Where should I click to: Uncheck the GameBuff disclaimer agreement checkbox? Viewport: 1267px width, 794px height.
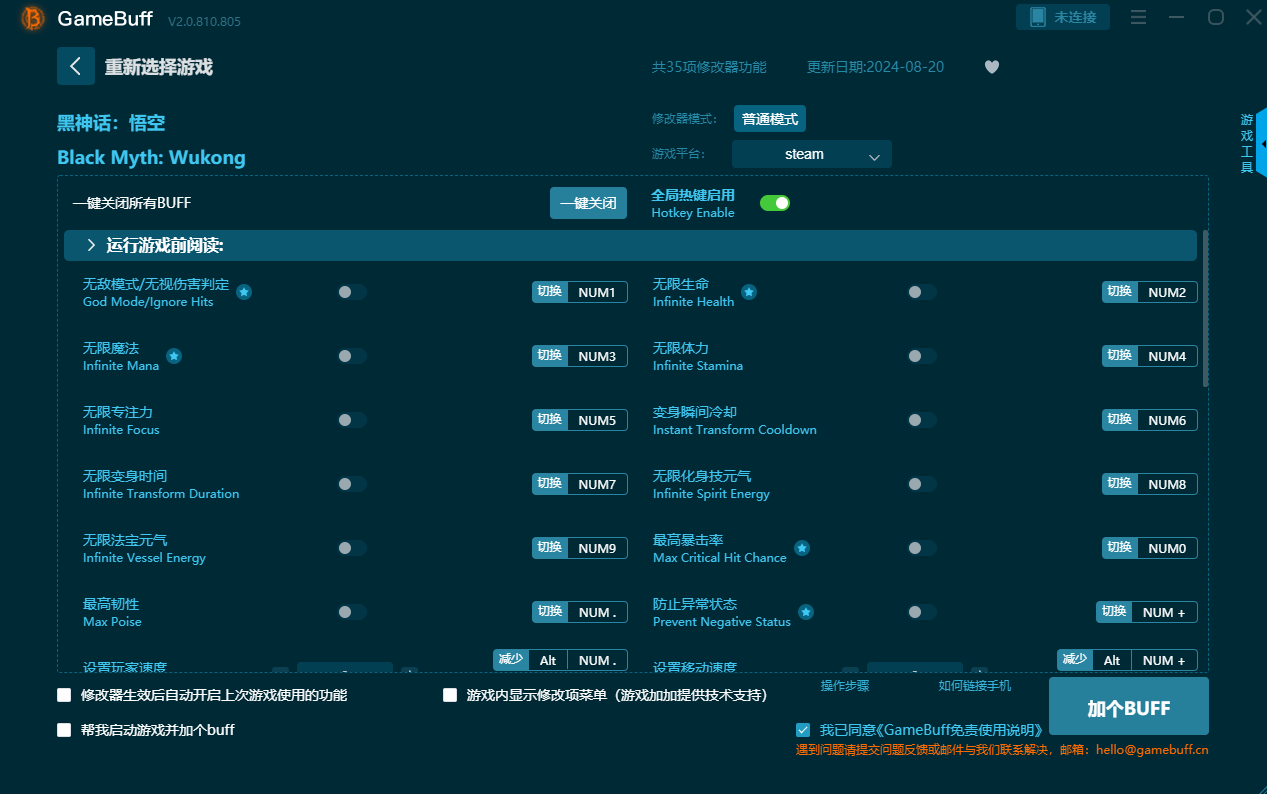(x=803, y=730)
